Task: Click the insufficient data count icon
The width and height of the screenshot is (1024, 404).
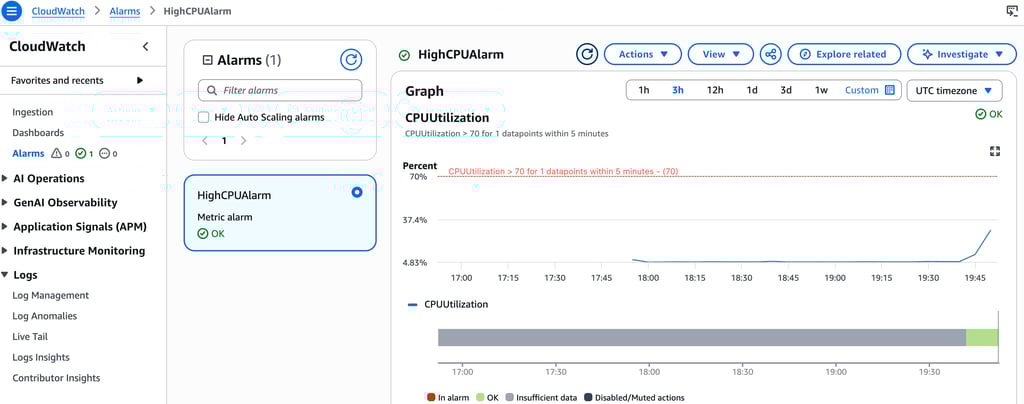Action: (x=105, y=153)
